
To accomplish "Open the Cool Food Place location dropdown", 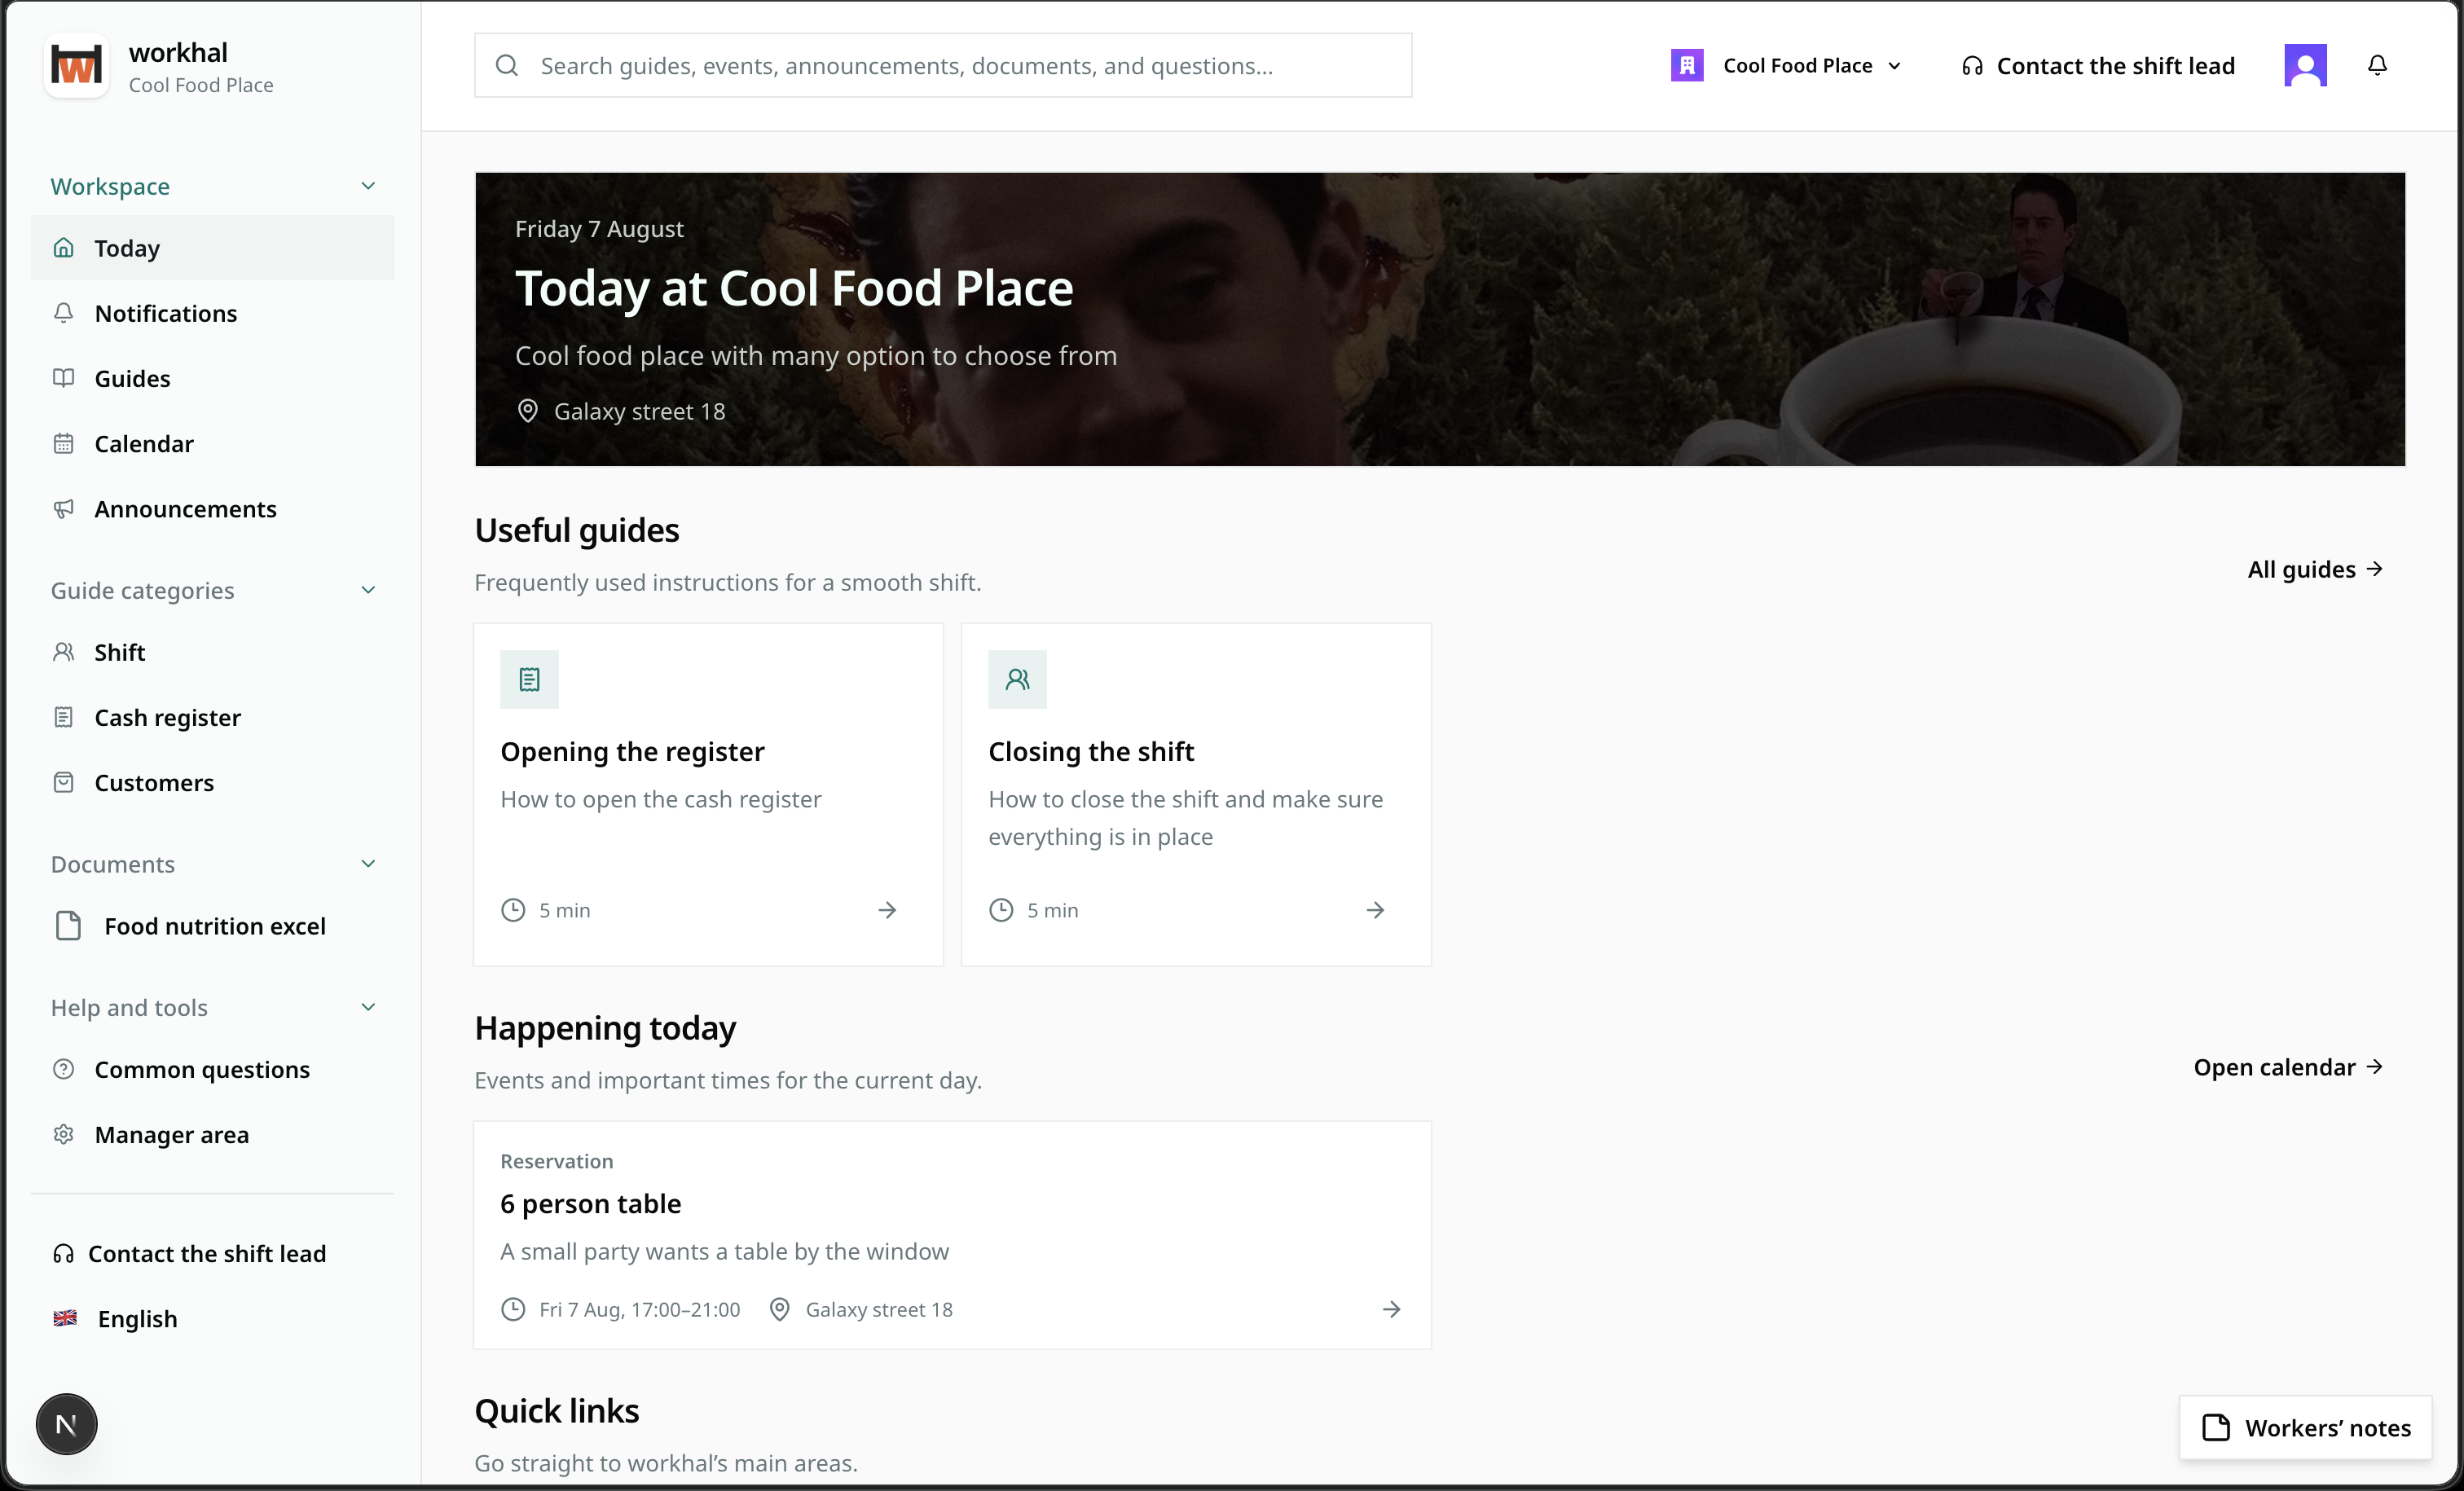I will click(1787, 65).
